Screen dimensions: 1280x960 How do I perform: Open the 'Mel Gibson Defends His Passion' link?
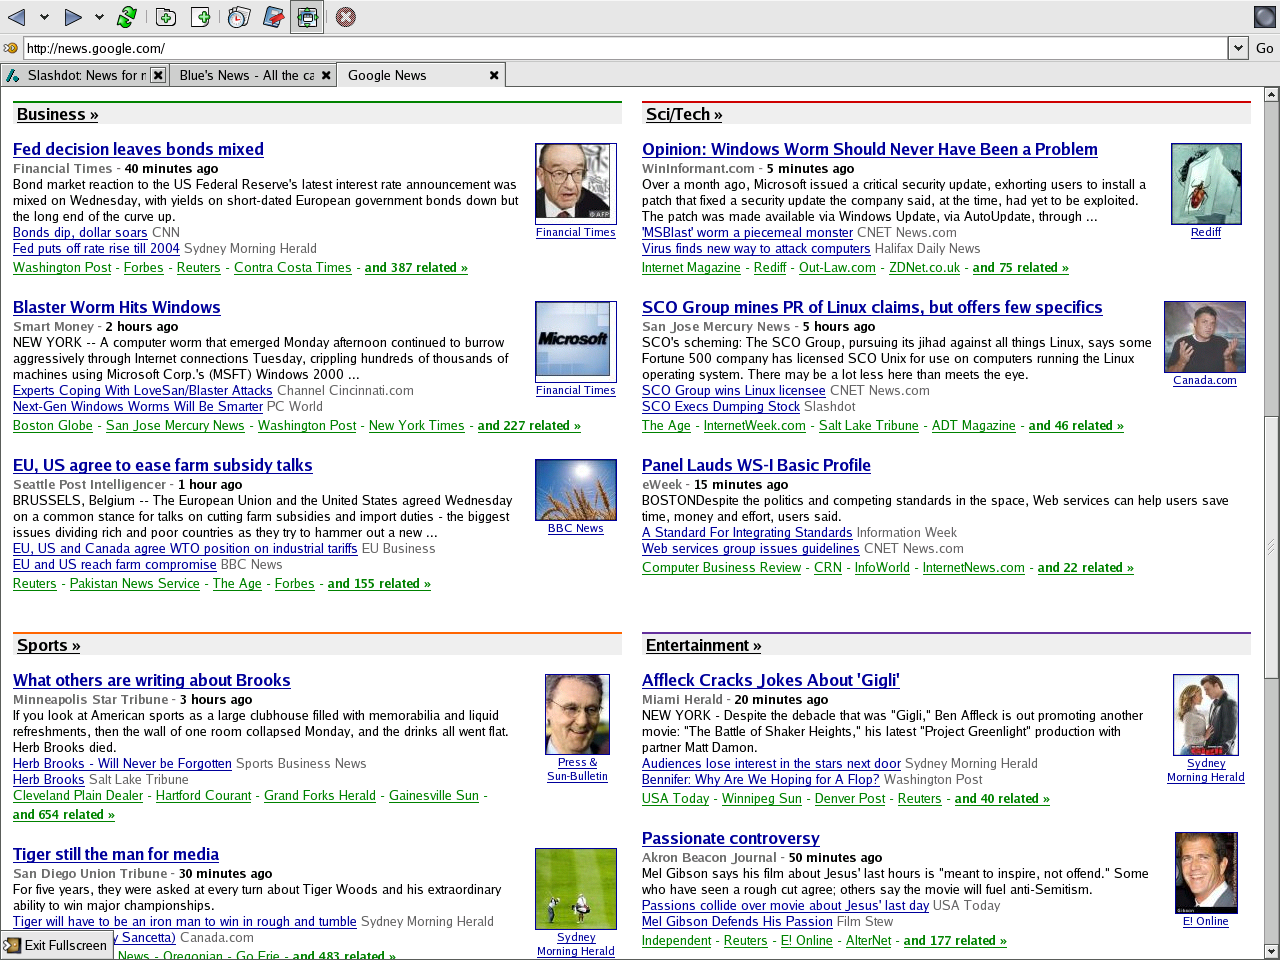(x=737, y=921)
